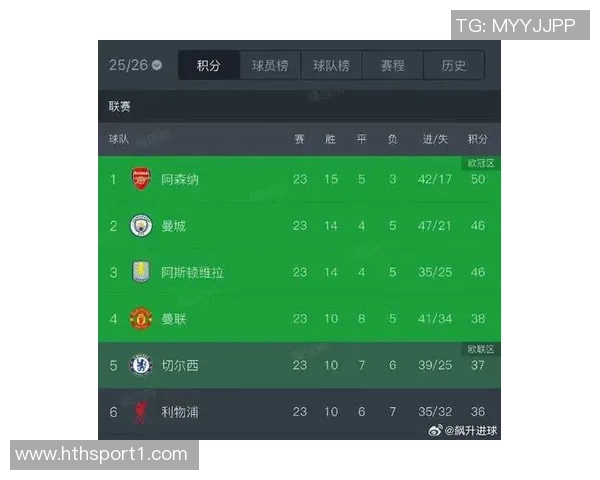Click the Aston Villa crest icon

[x=141, y=272]
